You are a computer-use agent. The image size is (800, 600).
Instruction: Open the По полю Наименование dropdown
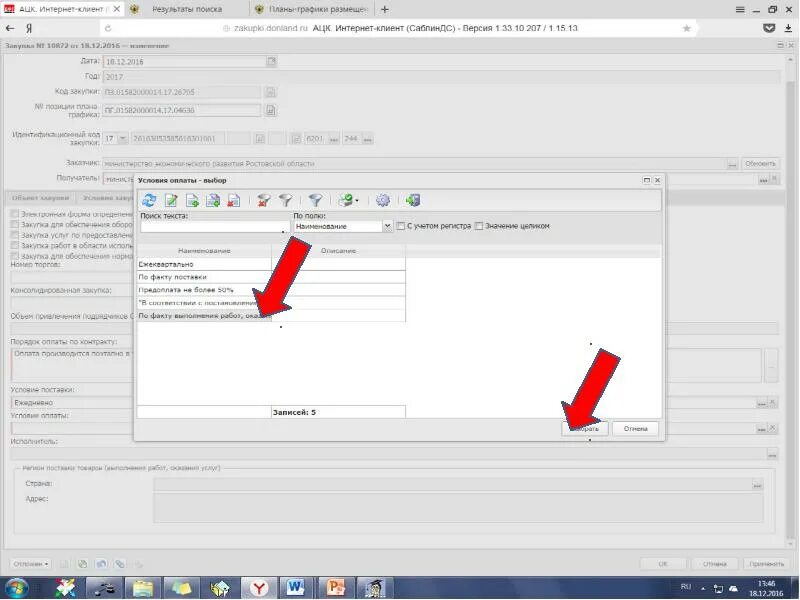tap(387, 226)
